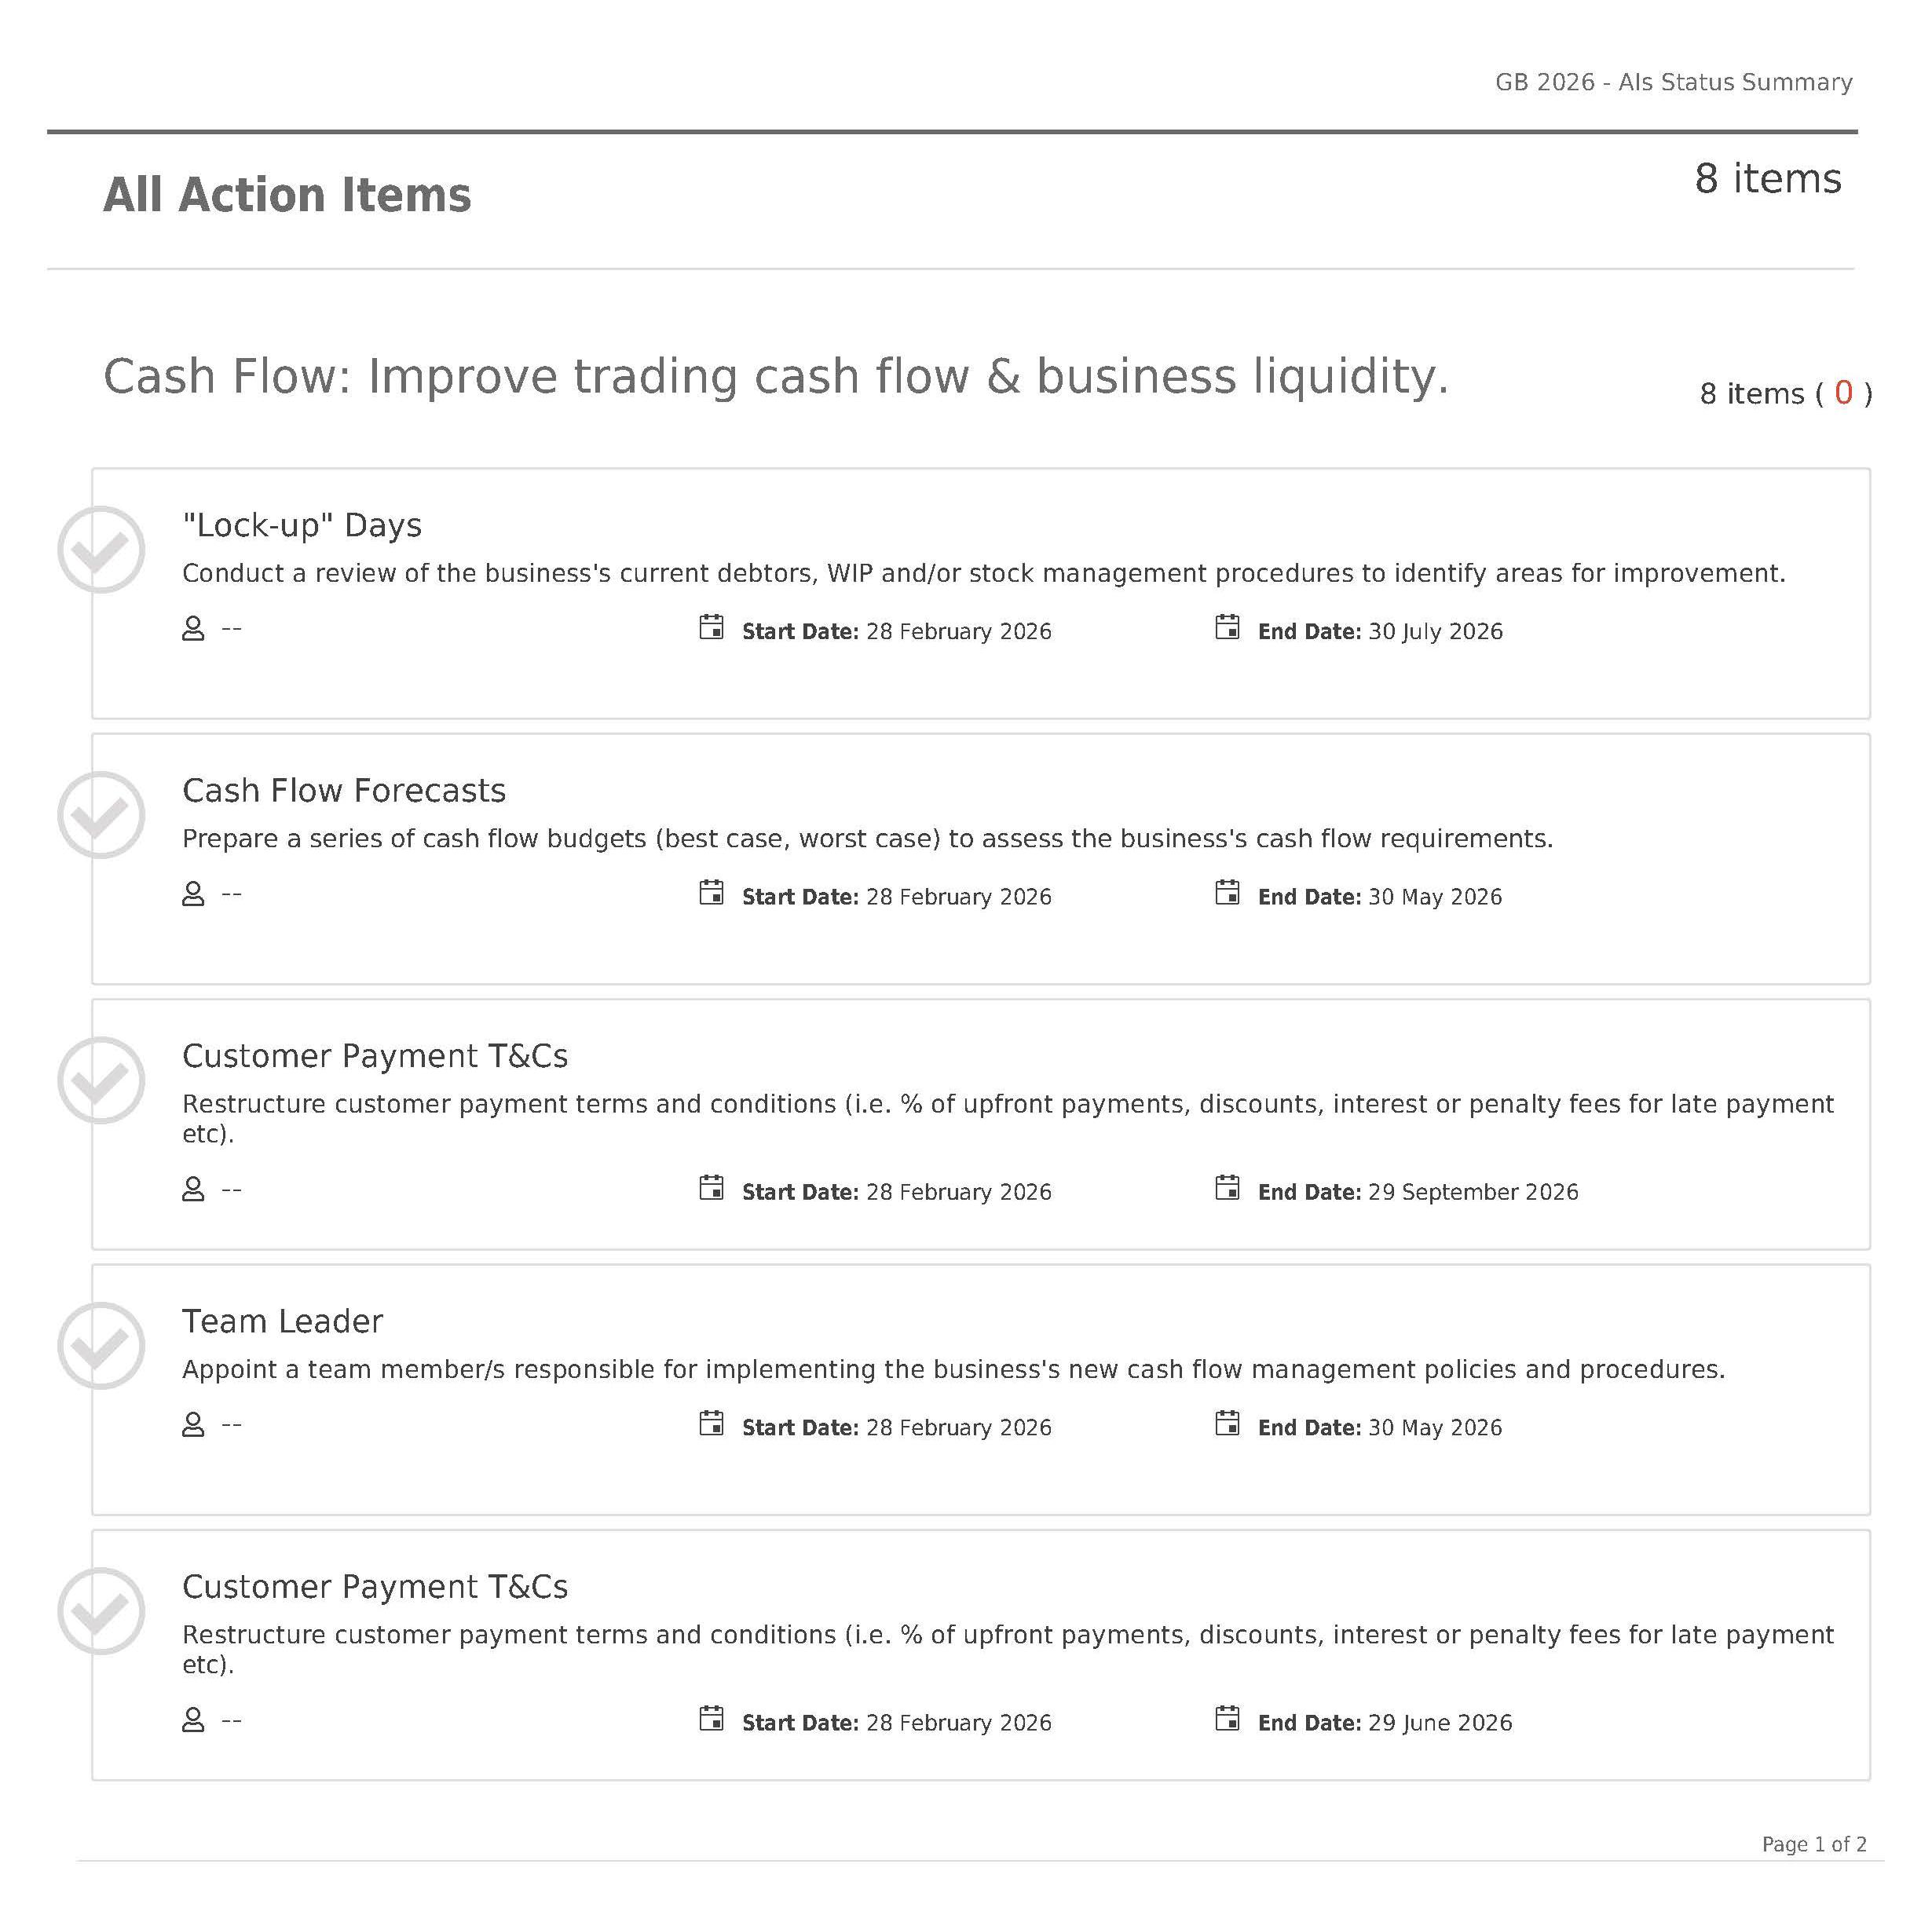This screenshot has width=1932, height=1908.
Task: Click the All Action Items heading
Action: (287, 195)
